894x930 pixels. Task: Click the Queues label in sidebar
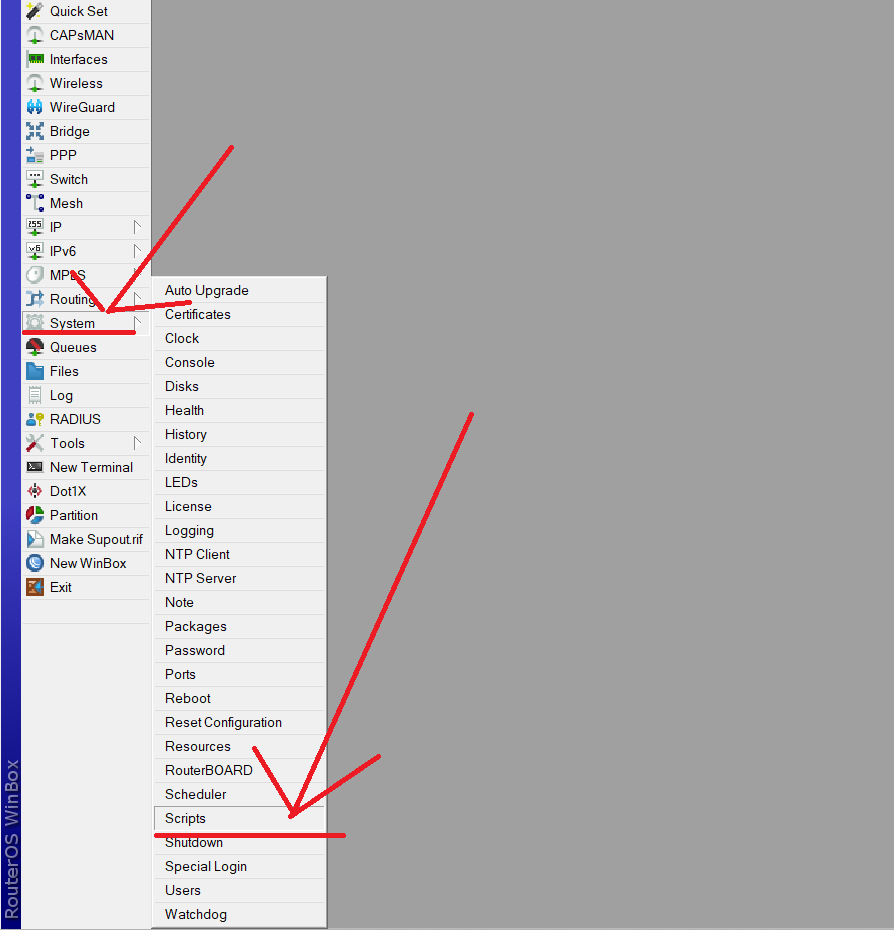(x=73, y=348)
